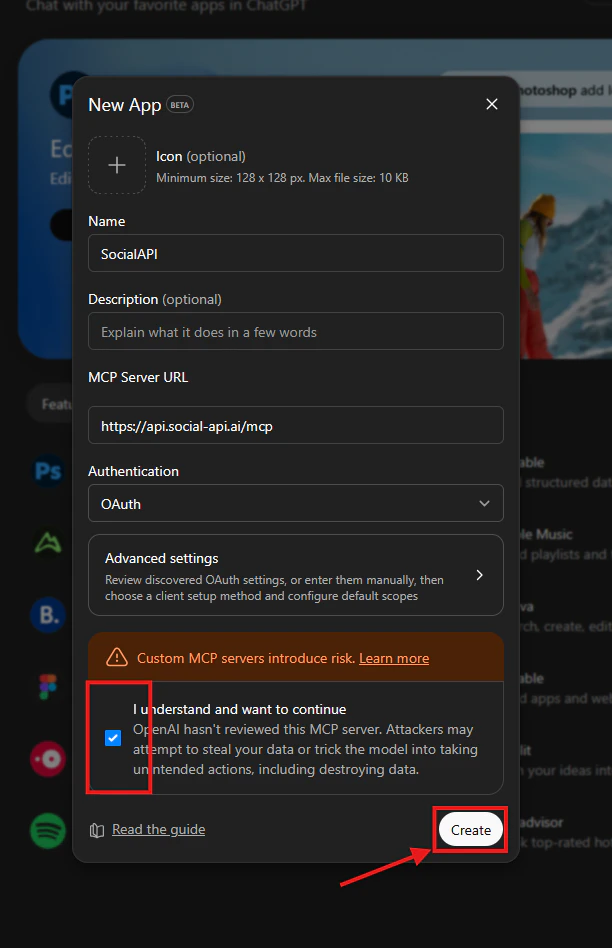
Task: Select the Name input field showing SocialAPI
Action: point(295,253)
